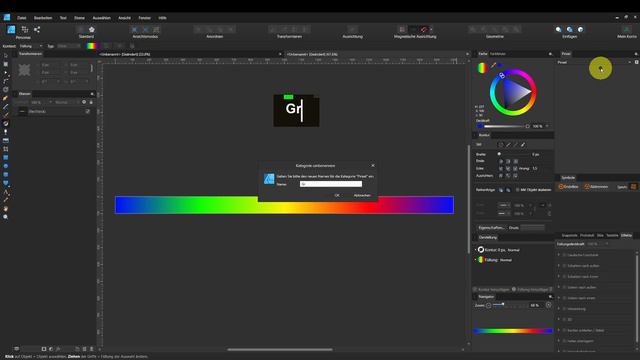This screenshot has width=640, height=360.
Task: Toggle the red magnetic snapping icon
Action: (x=424, y=29)
